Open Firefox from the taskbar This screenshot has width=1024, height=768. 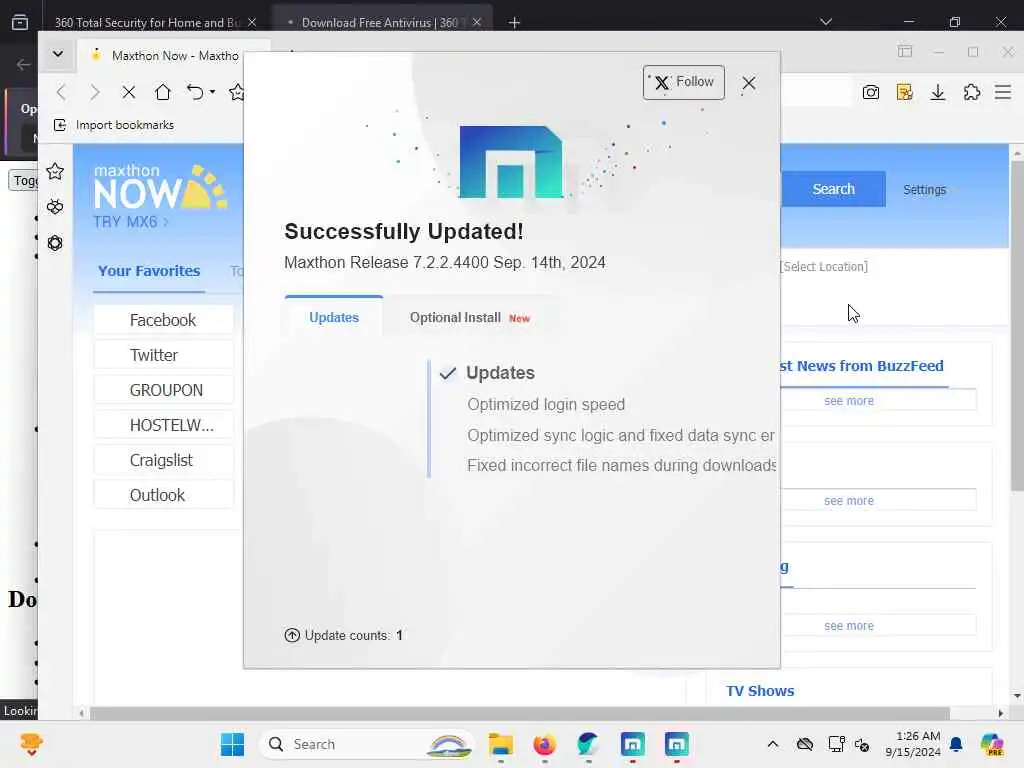pyautogui.click(x=545, y=744)
